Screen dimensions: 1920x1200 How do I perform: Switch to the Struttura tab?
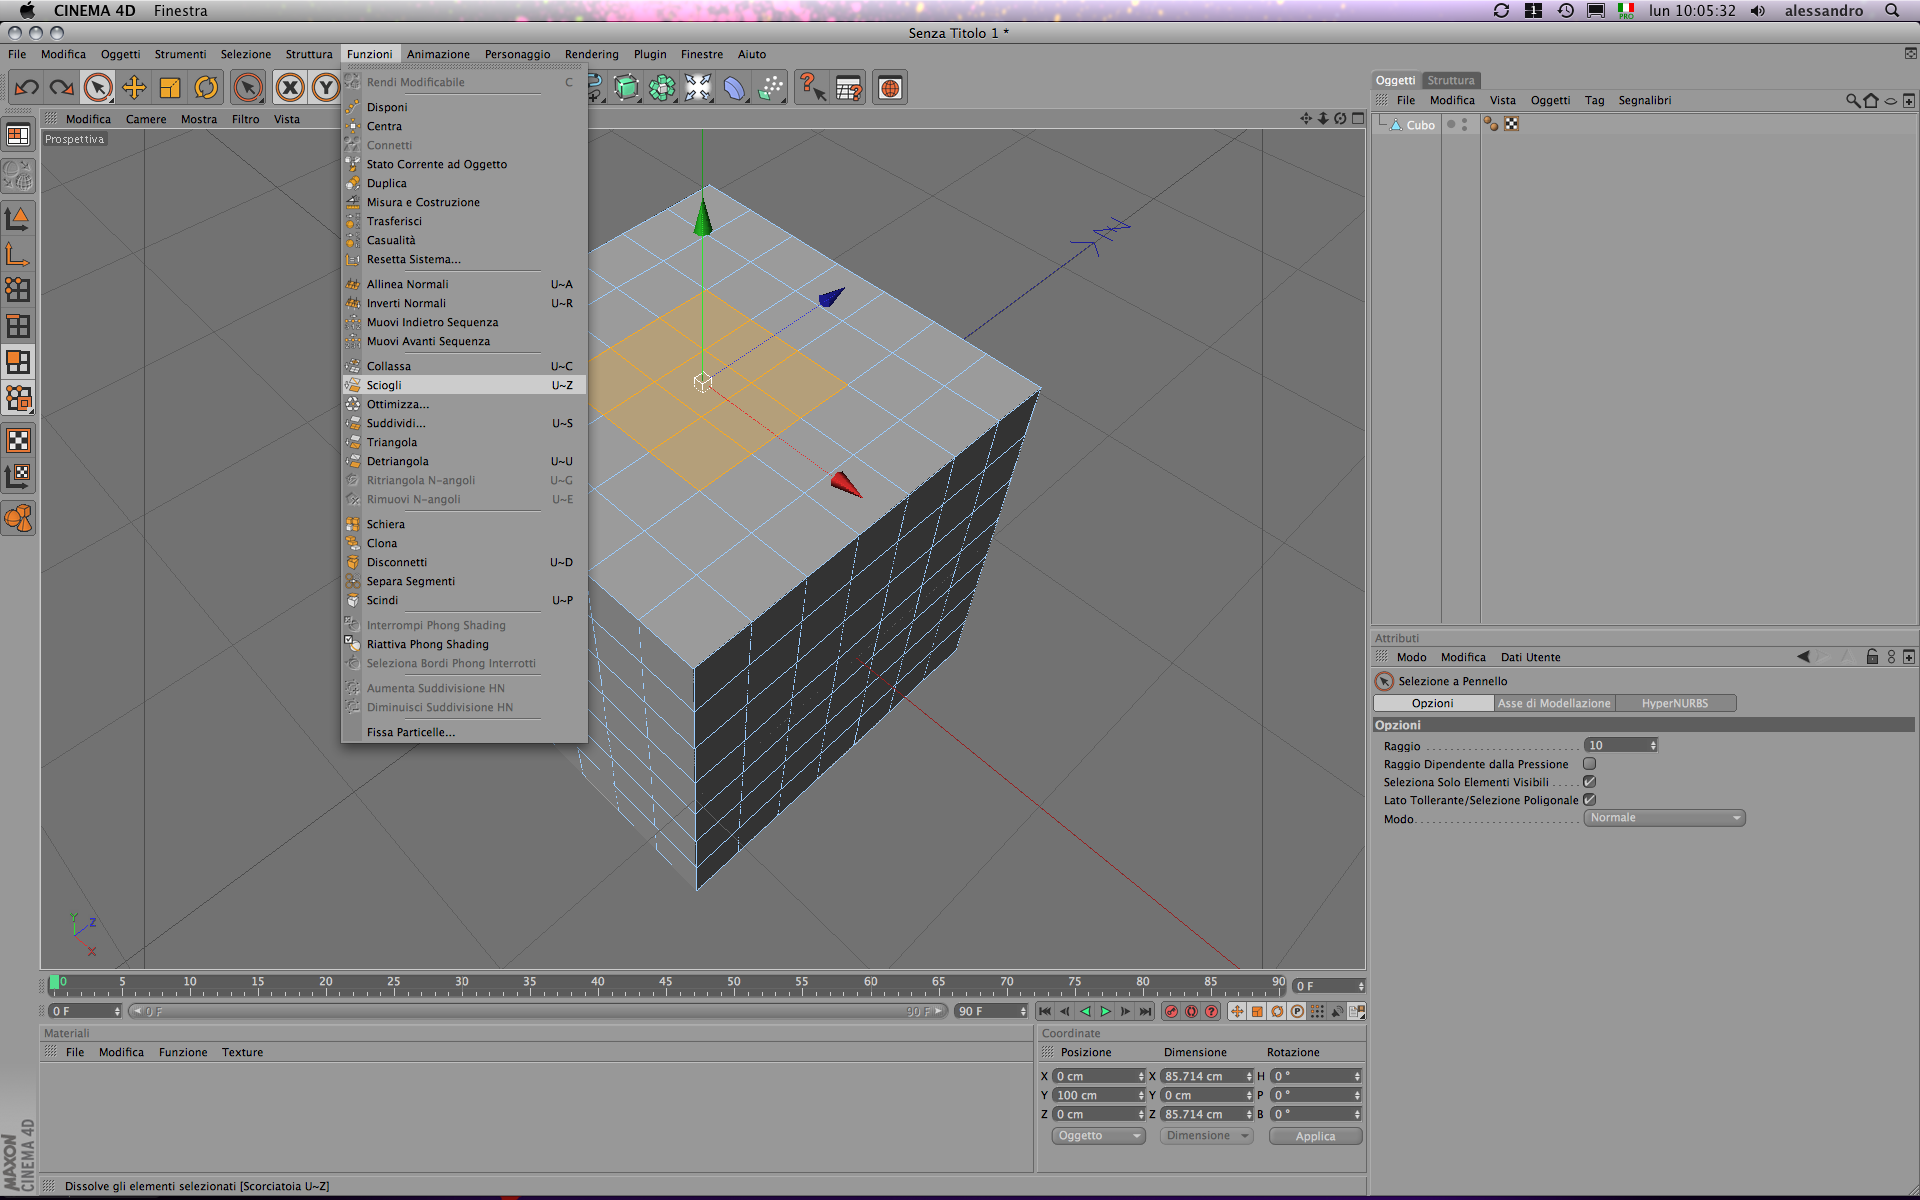(x=1450, y=80)
